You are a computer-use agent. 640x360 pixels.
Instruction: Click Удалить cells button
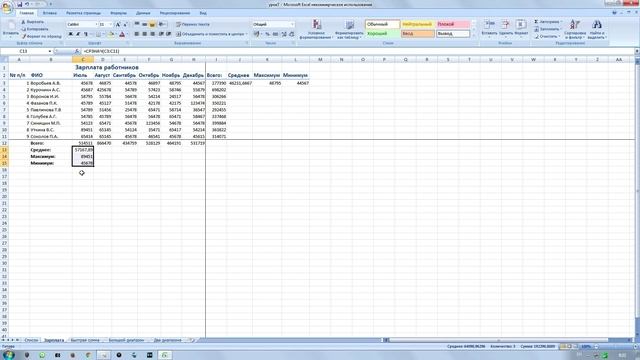(x=506, y=28)
